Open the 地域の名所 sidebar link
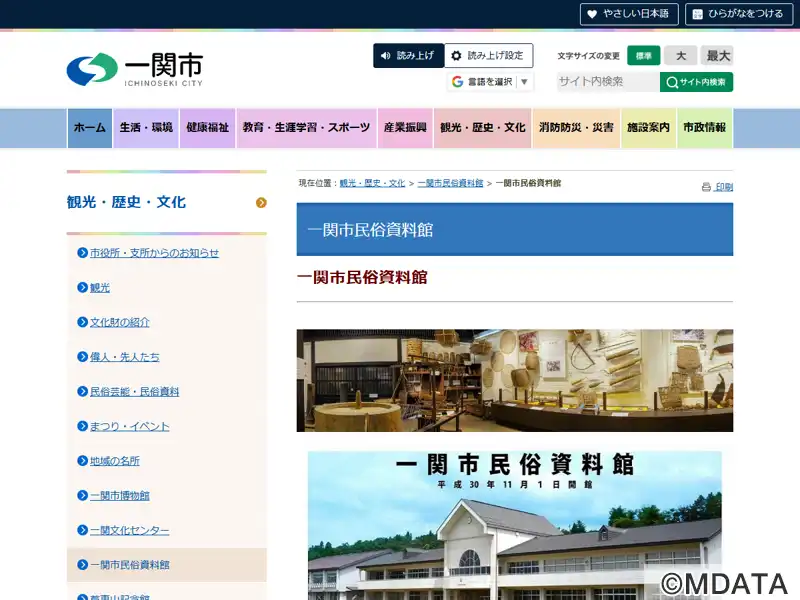The image size is (800, 600). 115,461
